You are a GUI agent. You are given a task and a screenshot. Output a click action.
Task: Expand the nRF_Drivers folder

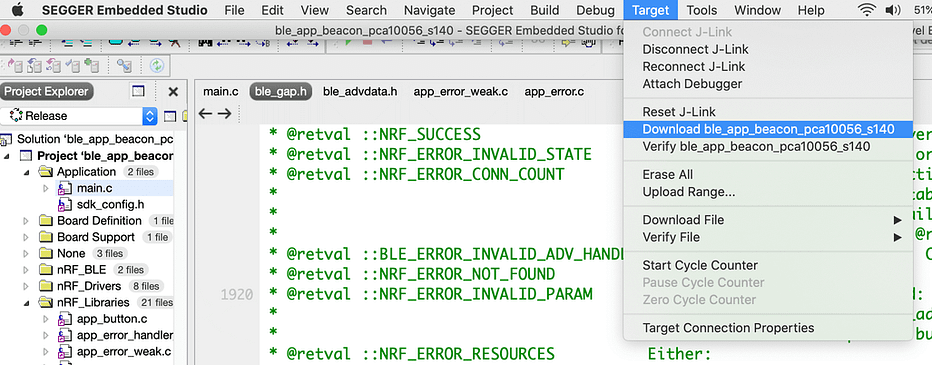click(x=26, y=287)
